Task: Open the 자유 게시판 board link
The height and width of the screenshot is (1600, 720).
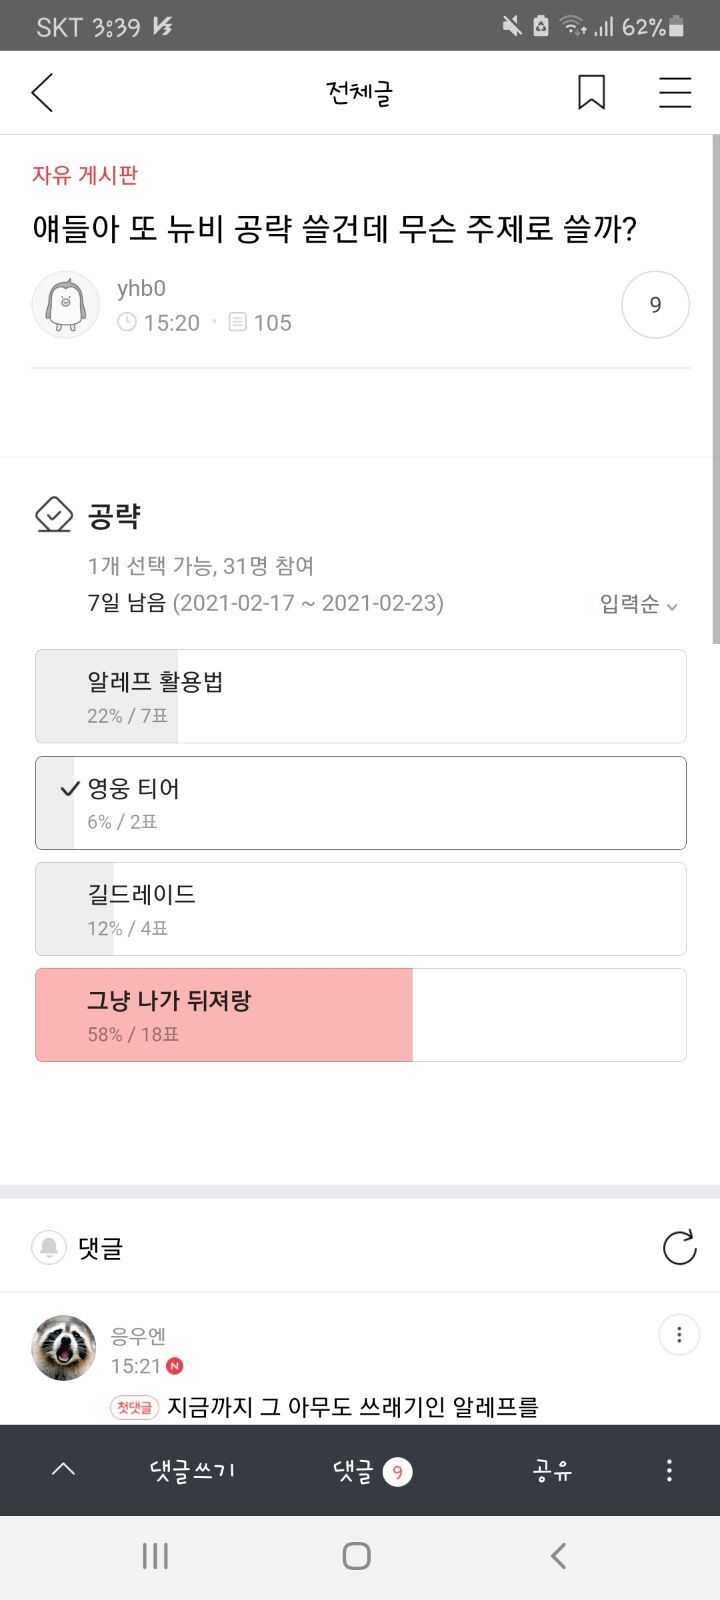Action: coord(85,175)
